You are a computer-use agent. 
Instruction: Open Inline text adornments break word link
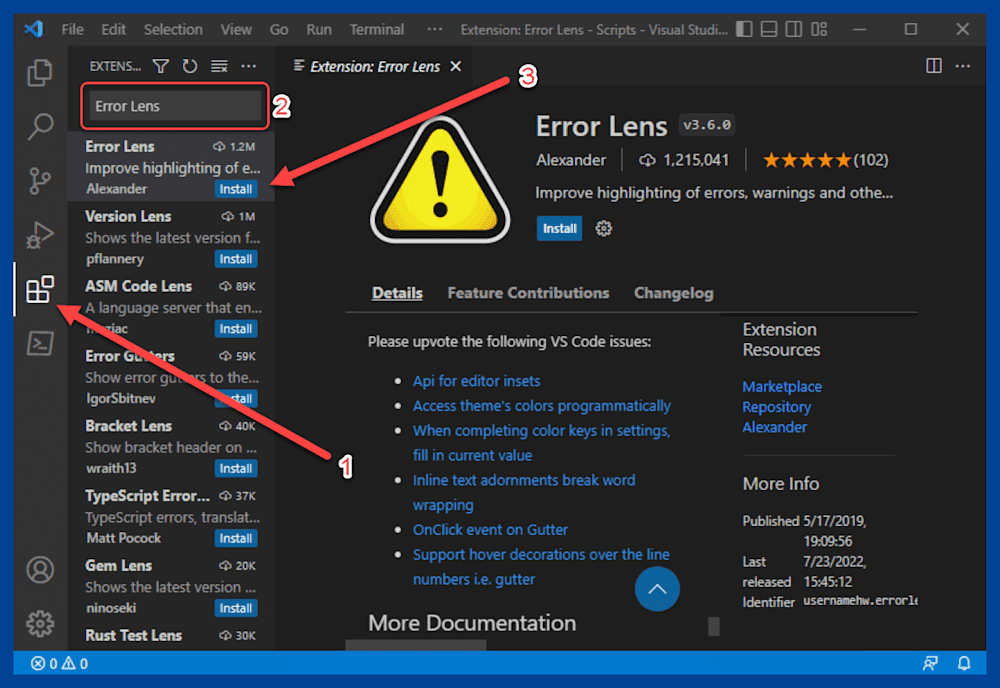pos(524,492)
